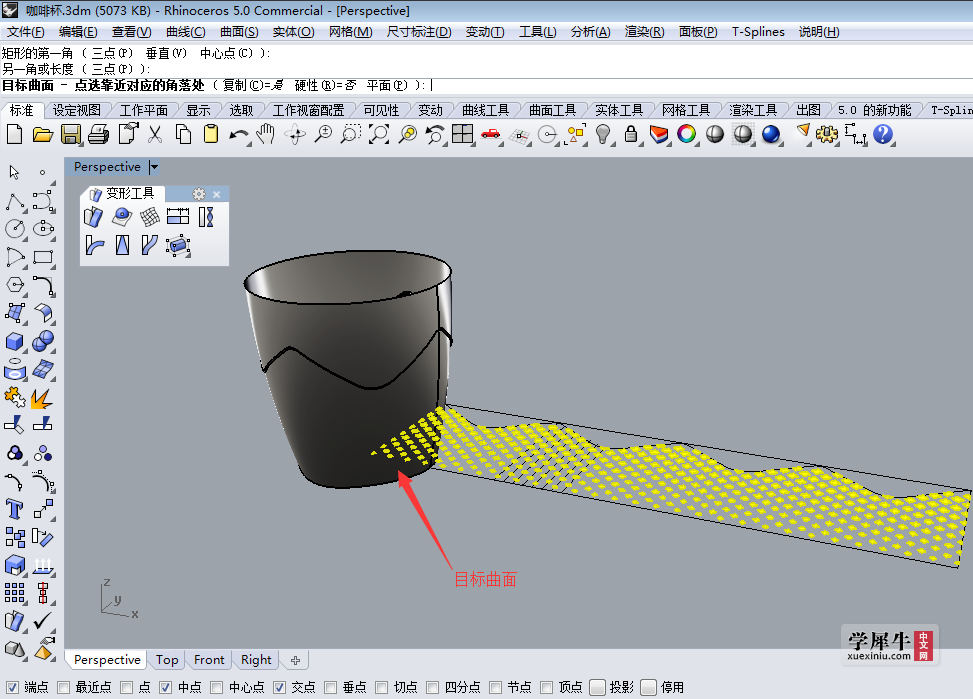Click the 复制(C) command option
Screen dimensions: 973x699
point(253,86)
